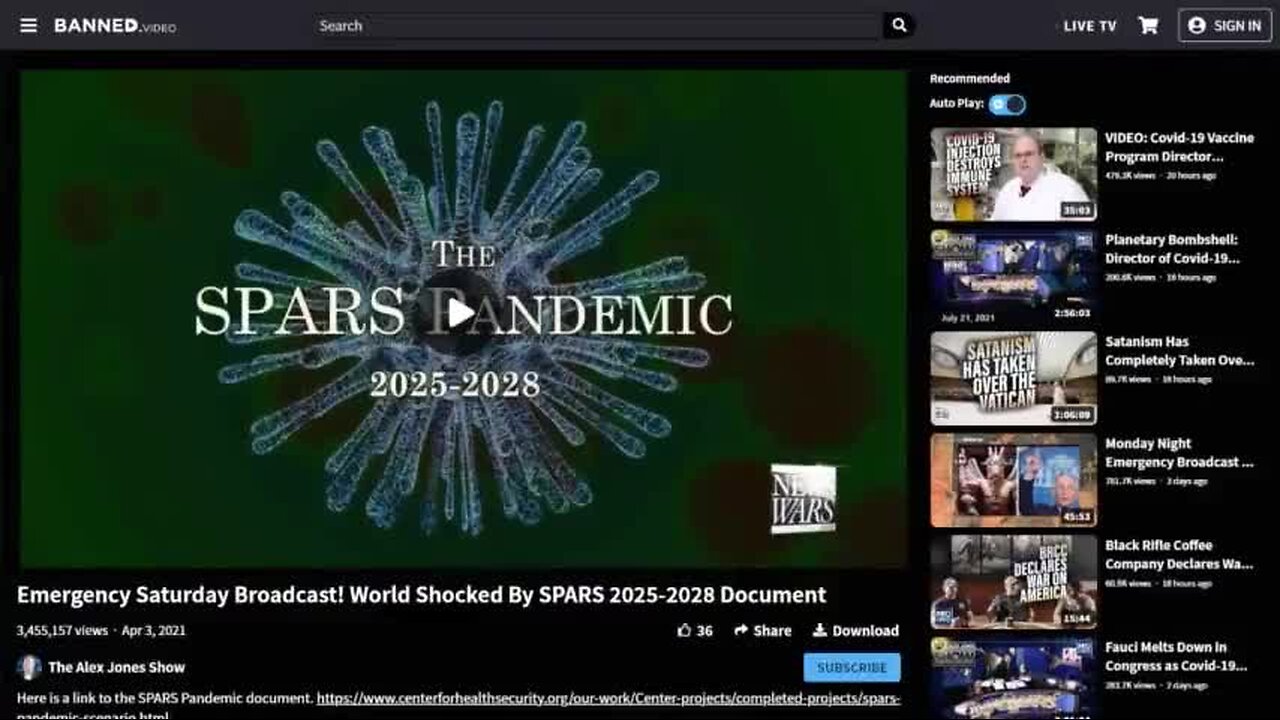Open The Alex Jones Show channel name

point(116,667)
